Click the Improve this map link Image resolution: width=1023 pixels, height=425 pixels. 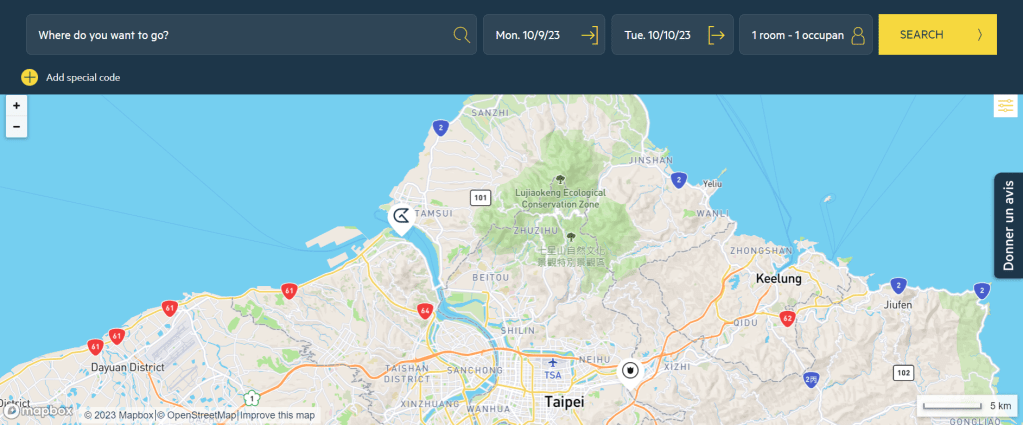coord(277,415)
